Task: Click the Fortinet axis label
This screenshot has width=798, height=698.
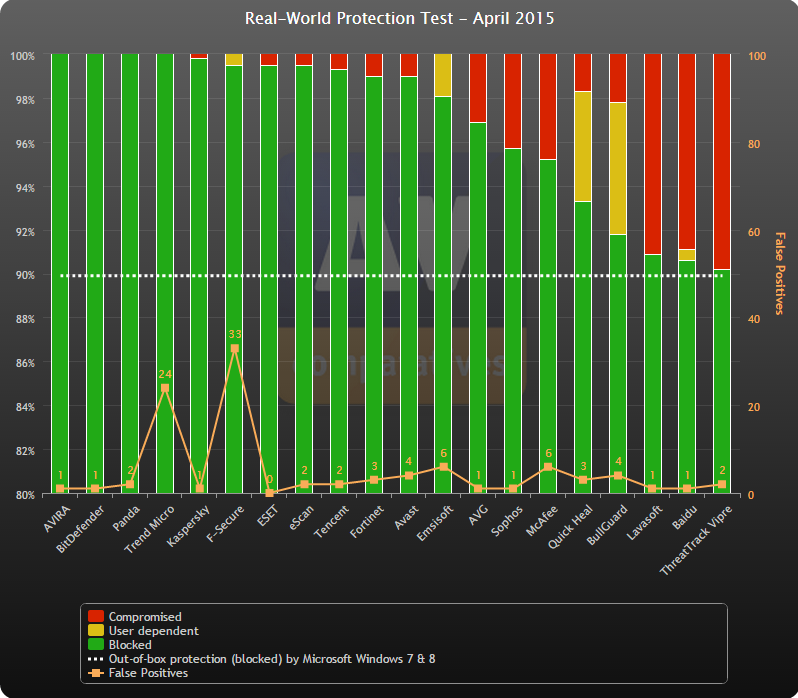Action: pyautogui.click(x=367, y=521)
